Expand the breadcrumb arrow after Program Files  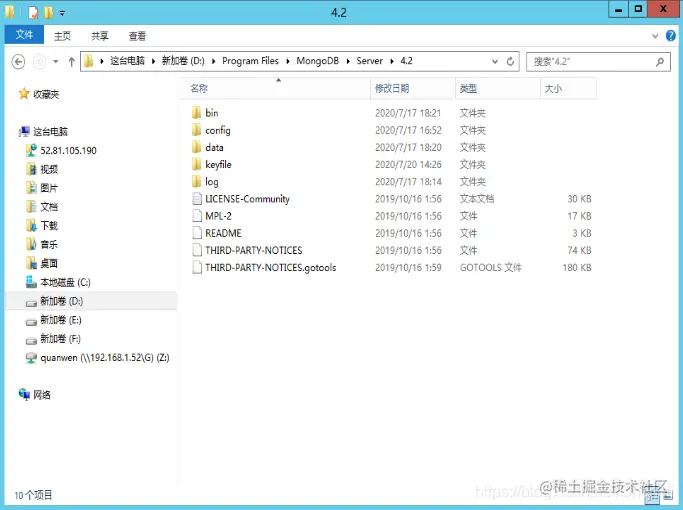(x=287, y=61)
